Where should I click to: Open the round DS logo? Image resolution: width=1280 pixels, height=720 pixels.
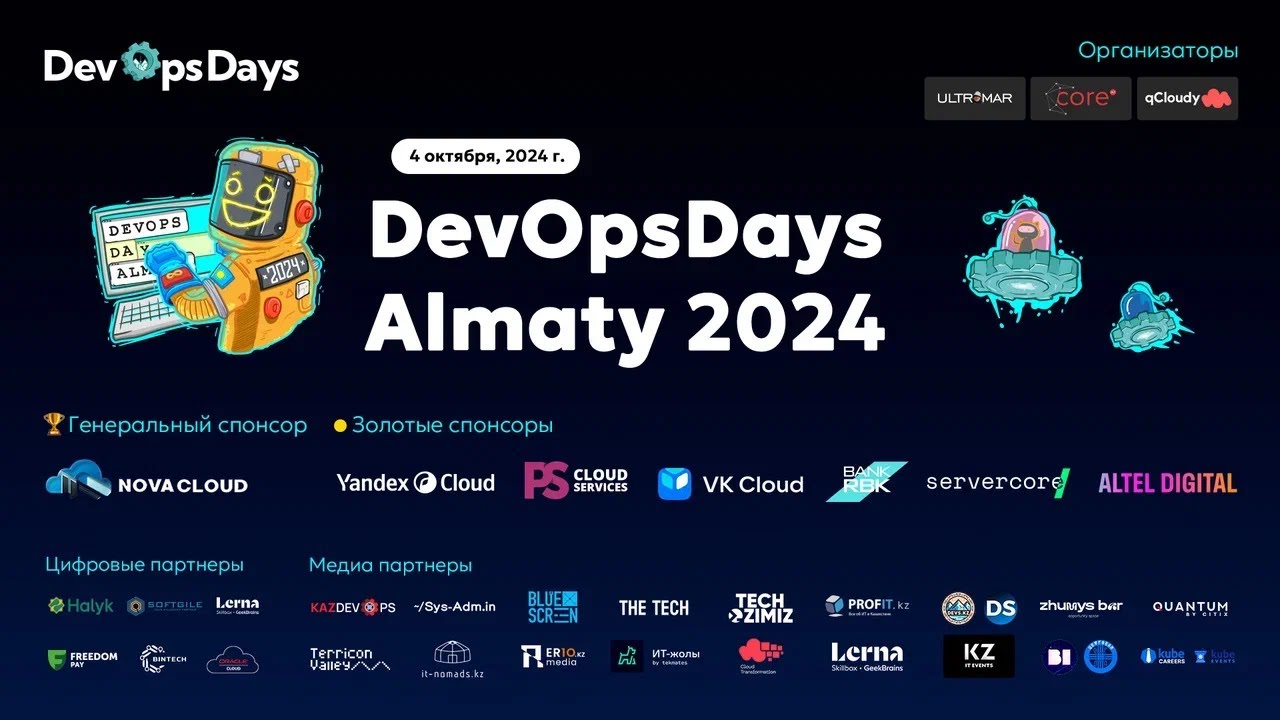tap(1000, 608)
